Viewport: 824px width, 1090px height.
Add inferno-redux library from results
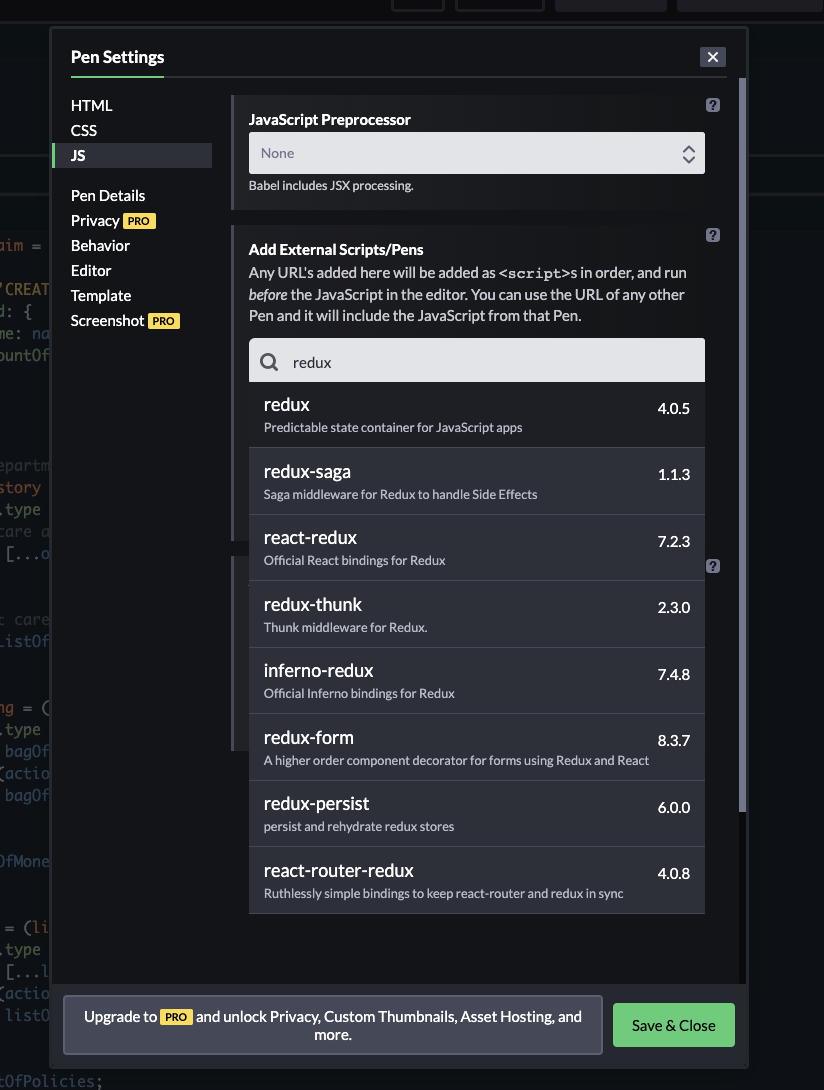point(476,681)
